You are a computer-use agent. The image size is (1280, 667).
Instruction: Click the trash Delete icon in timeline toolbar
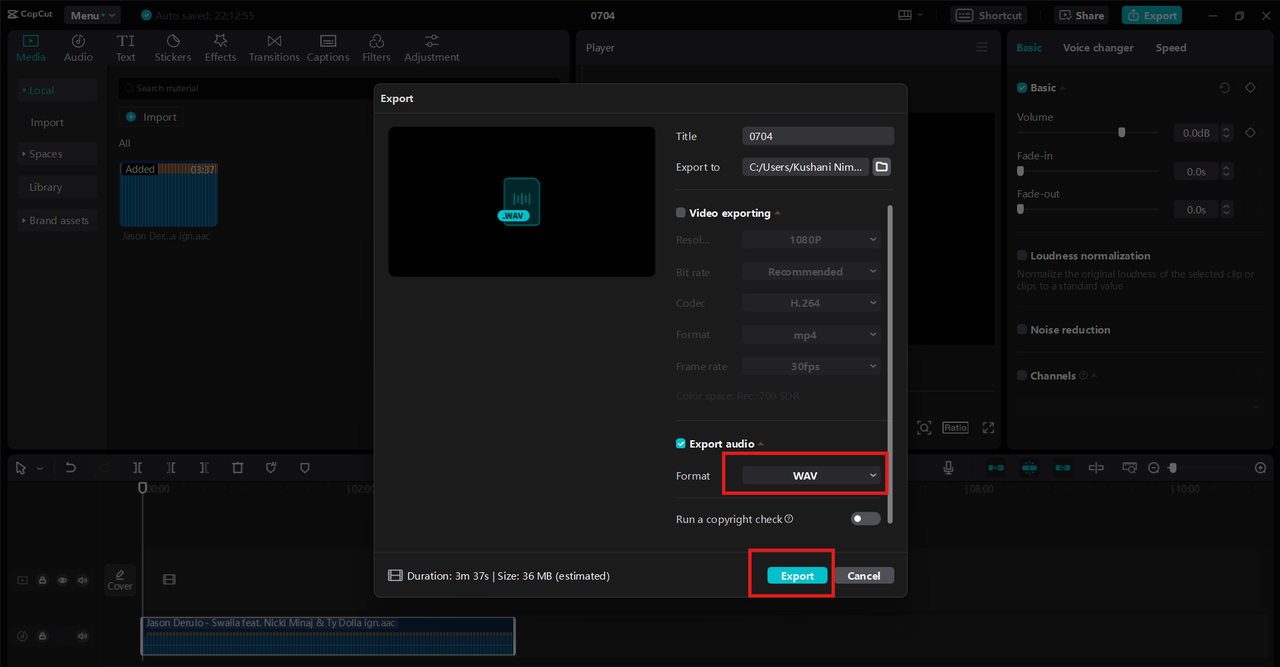[x=238, y=468]
